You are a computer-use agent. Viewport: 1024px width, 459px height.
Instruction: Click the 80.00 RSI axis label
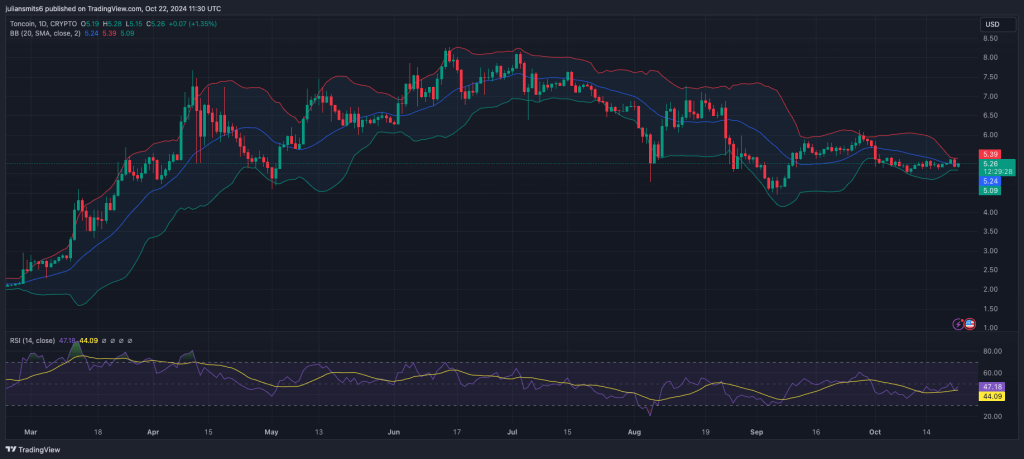click(x=991, y=351)
